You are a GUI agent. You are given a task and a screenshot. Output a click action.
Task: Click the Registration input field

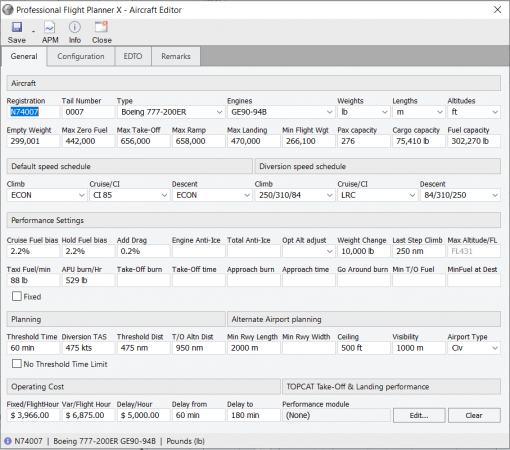(x=33, y=112)
